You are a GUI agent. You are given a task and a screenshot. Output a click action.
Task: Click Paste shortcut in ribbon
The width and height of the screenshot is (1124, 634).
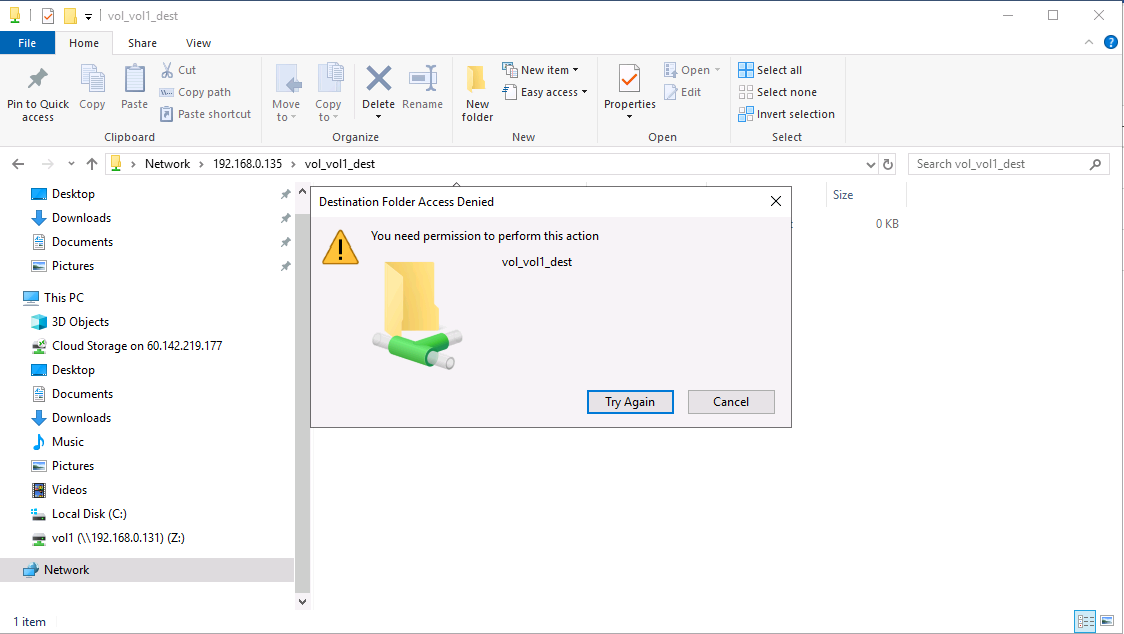(x=206, y=114)
